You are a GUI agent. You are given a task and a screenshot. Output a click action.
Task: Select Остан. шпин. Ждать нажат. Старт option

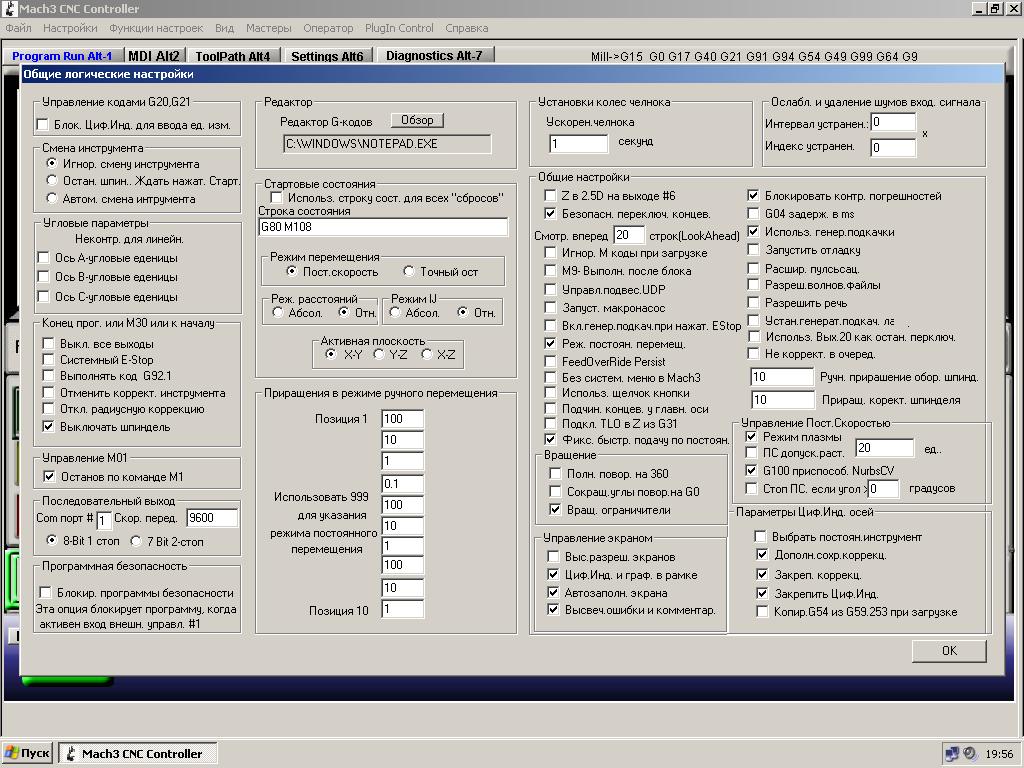52,180
